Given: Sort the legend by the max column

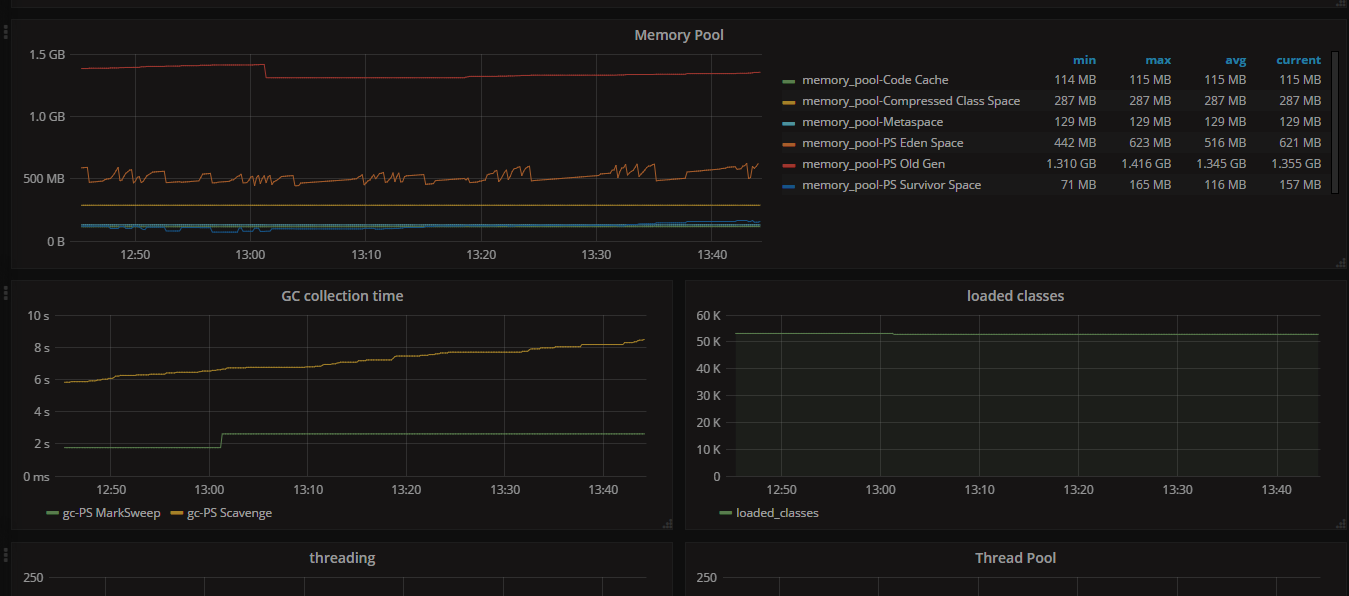Looking at the screenshot, I should (1158, 60).
